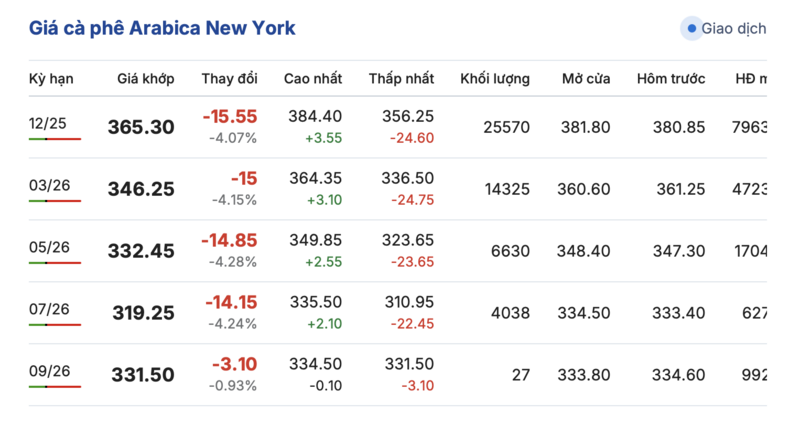This screenshot has width=800, height=423.
Task: Sort by the Giá khớp column header
Action: click(x=146, y=79)
